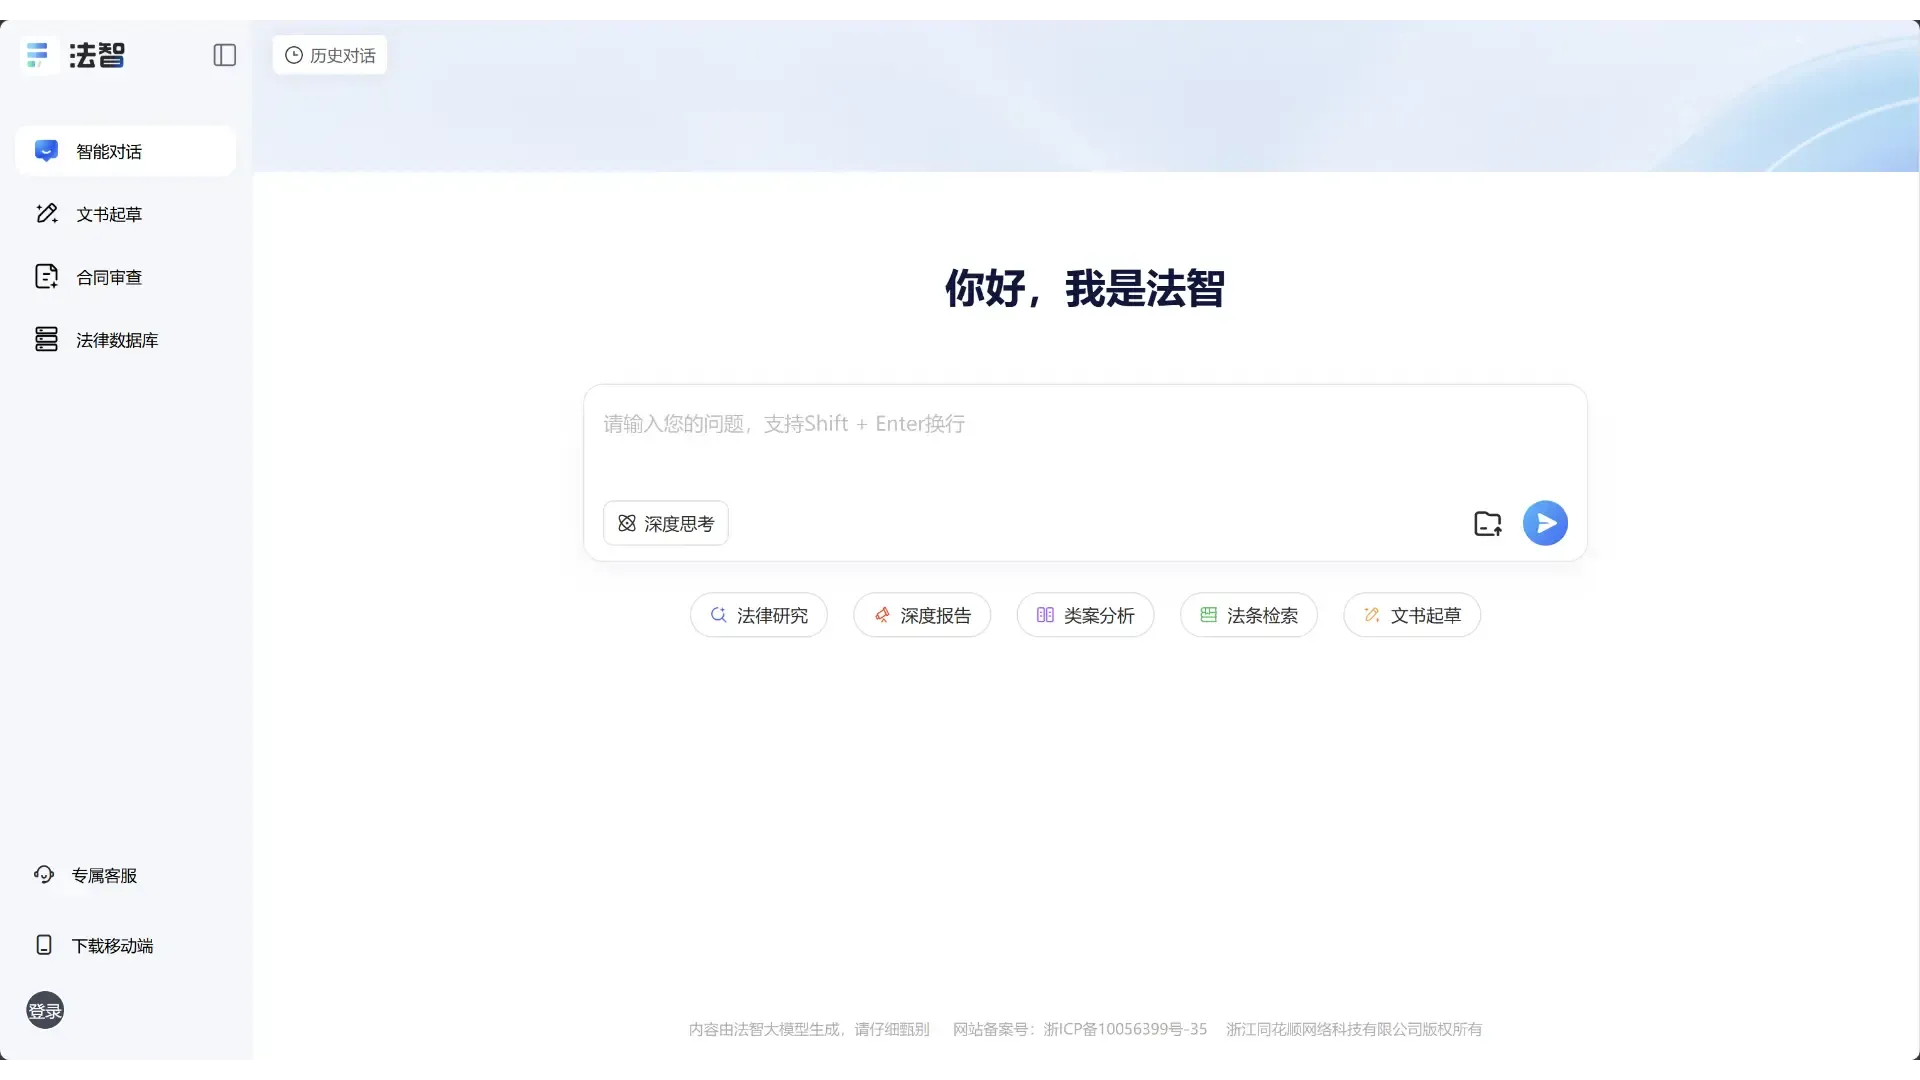Choose 法条检索 quick action
The height and width of the screenshot is (1080, 1920).
(1249, 615)
